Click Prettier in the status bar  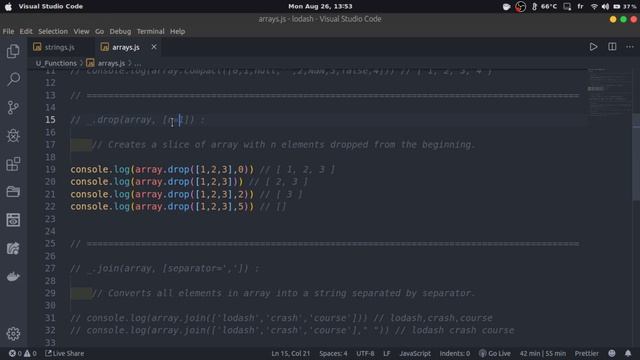[x=587, y=353]
